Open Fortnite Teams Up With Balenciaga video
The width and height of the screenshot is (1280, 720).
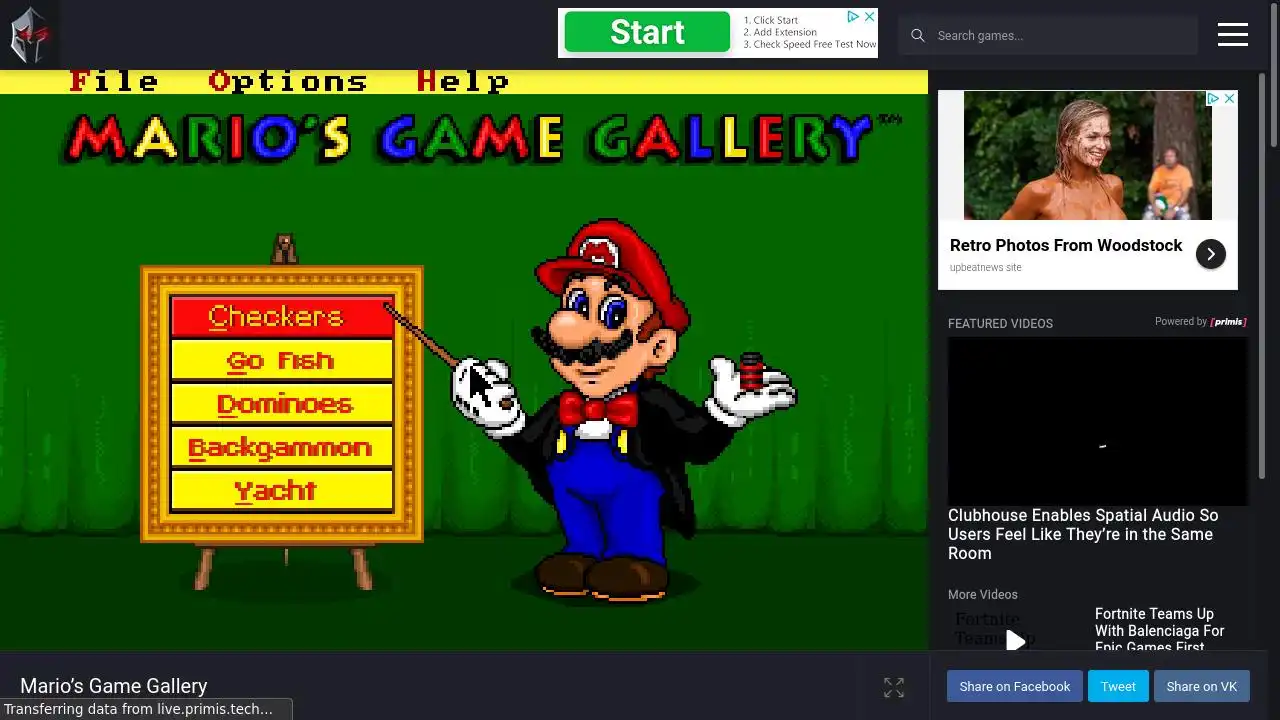pos(1160,630)
